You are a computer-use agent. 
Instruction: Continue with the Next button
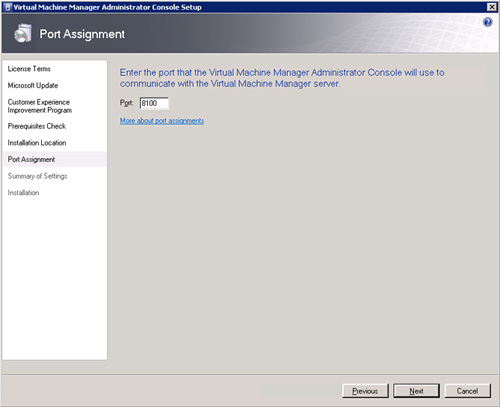coord(416,391)
